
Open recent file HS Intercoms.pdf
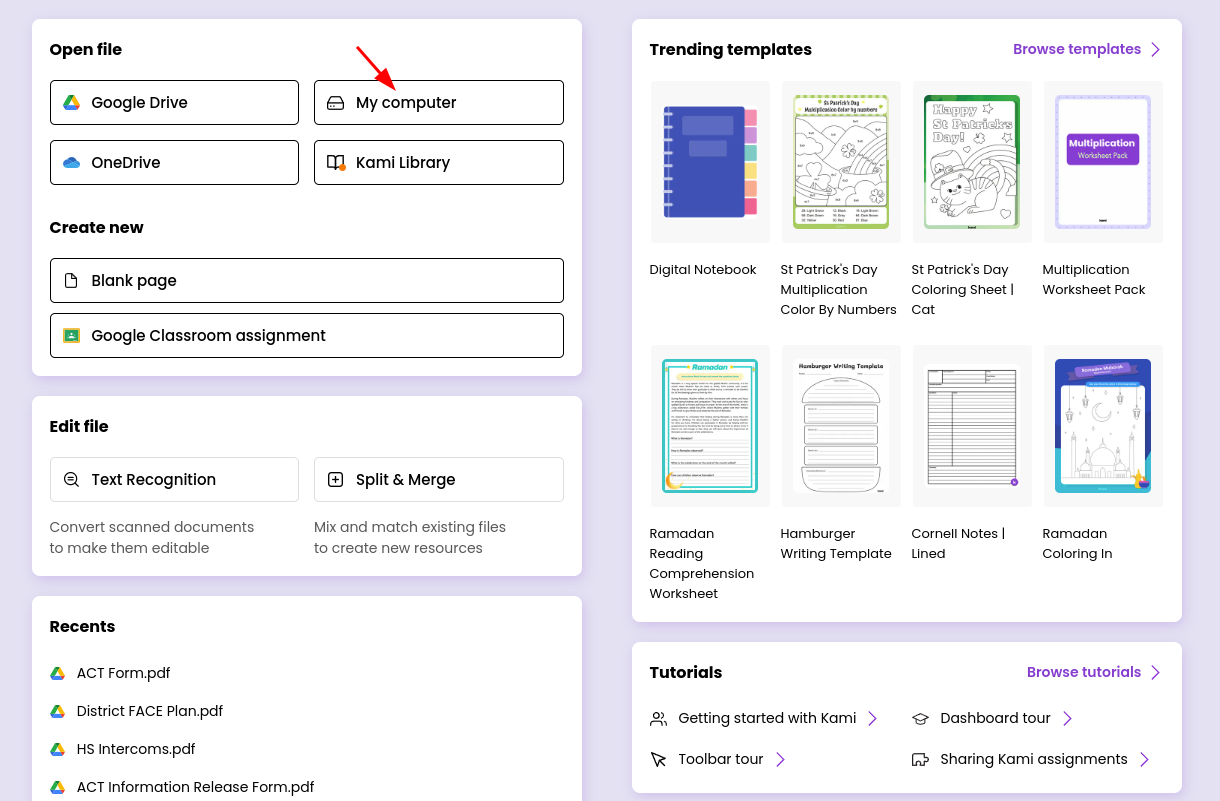click(x=136, y=750)
